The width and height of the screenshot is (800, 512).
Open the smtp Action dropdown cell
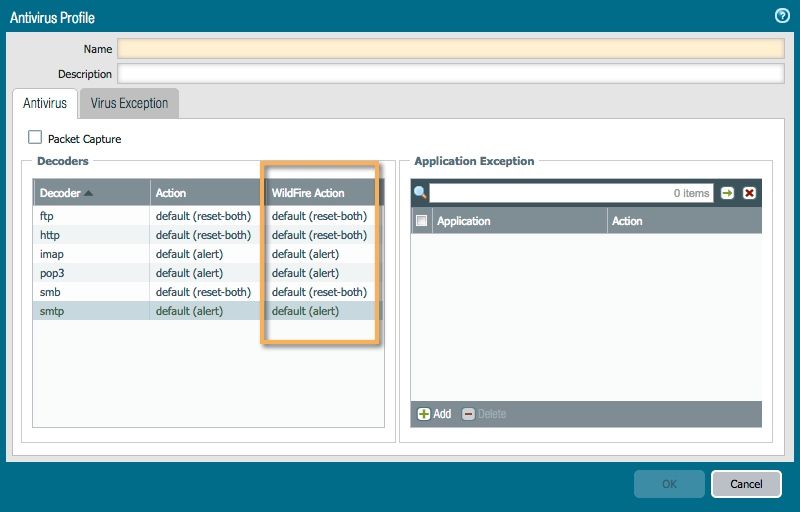(x=205, y=311)
